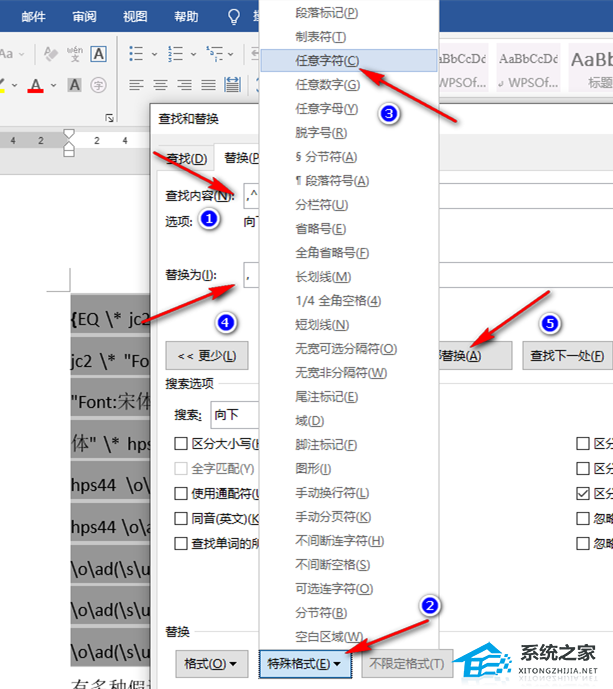Switch to the 查找 tab

click(x=185, y=158)
